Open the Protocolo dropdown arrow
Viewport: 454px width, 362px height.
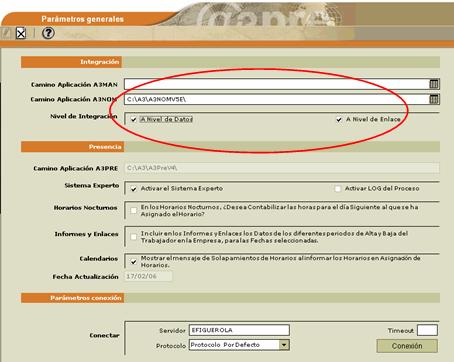284,345
